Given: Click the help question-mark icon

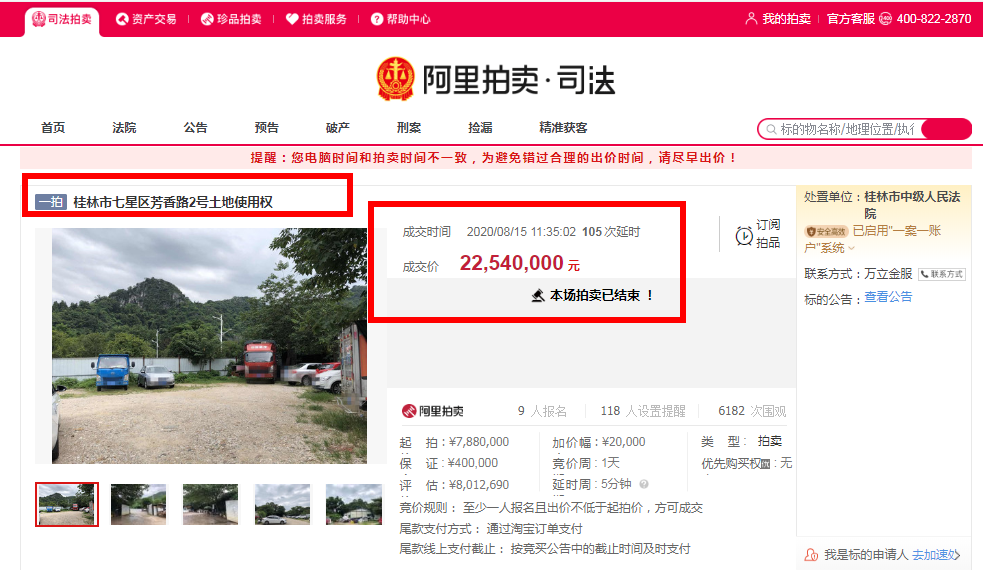Looking at the screenshot, I should point(377,19).
